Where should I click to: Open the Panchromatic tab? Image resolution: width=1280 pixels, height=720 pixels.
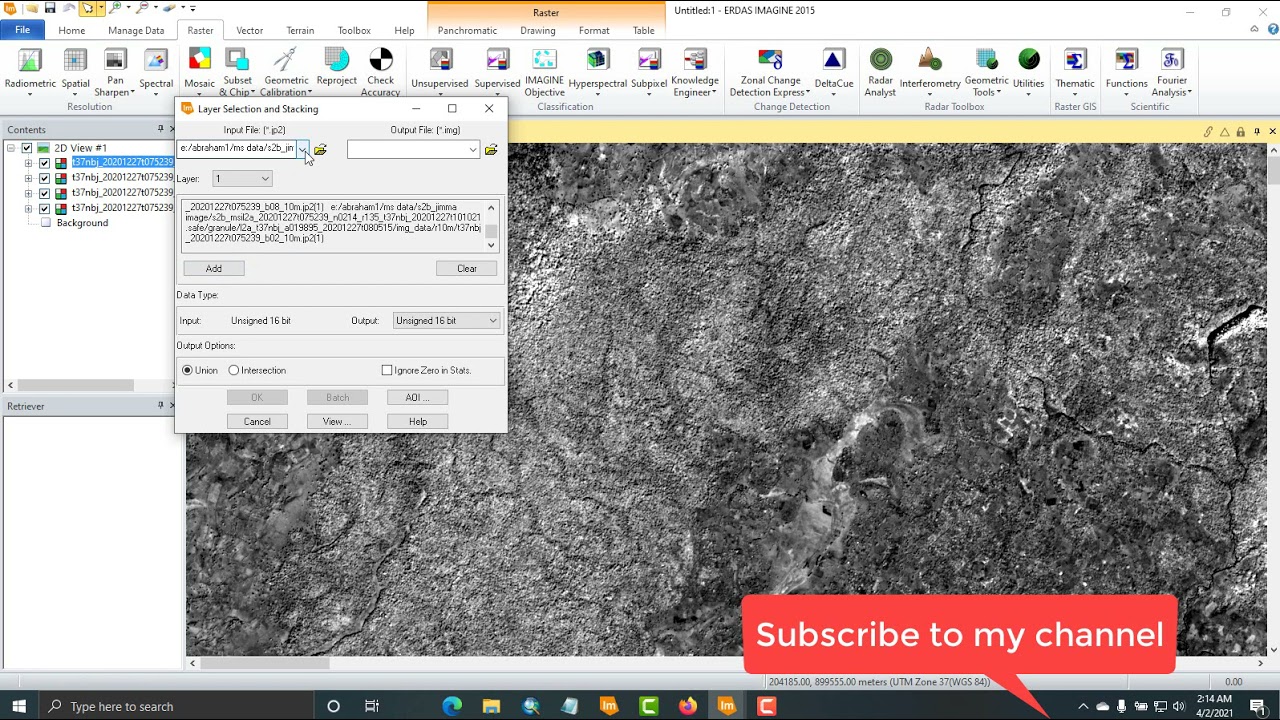(467, 30)
